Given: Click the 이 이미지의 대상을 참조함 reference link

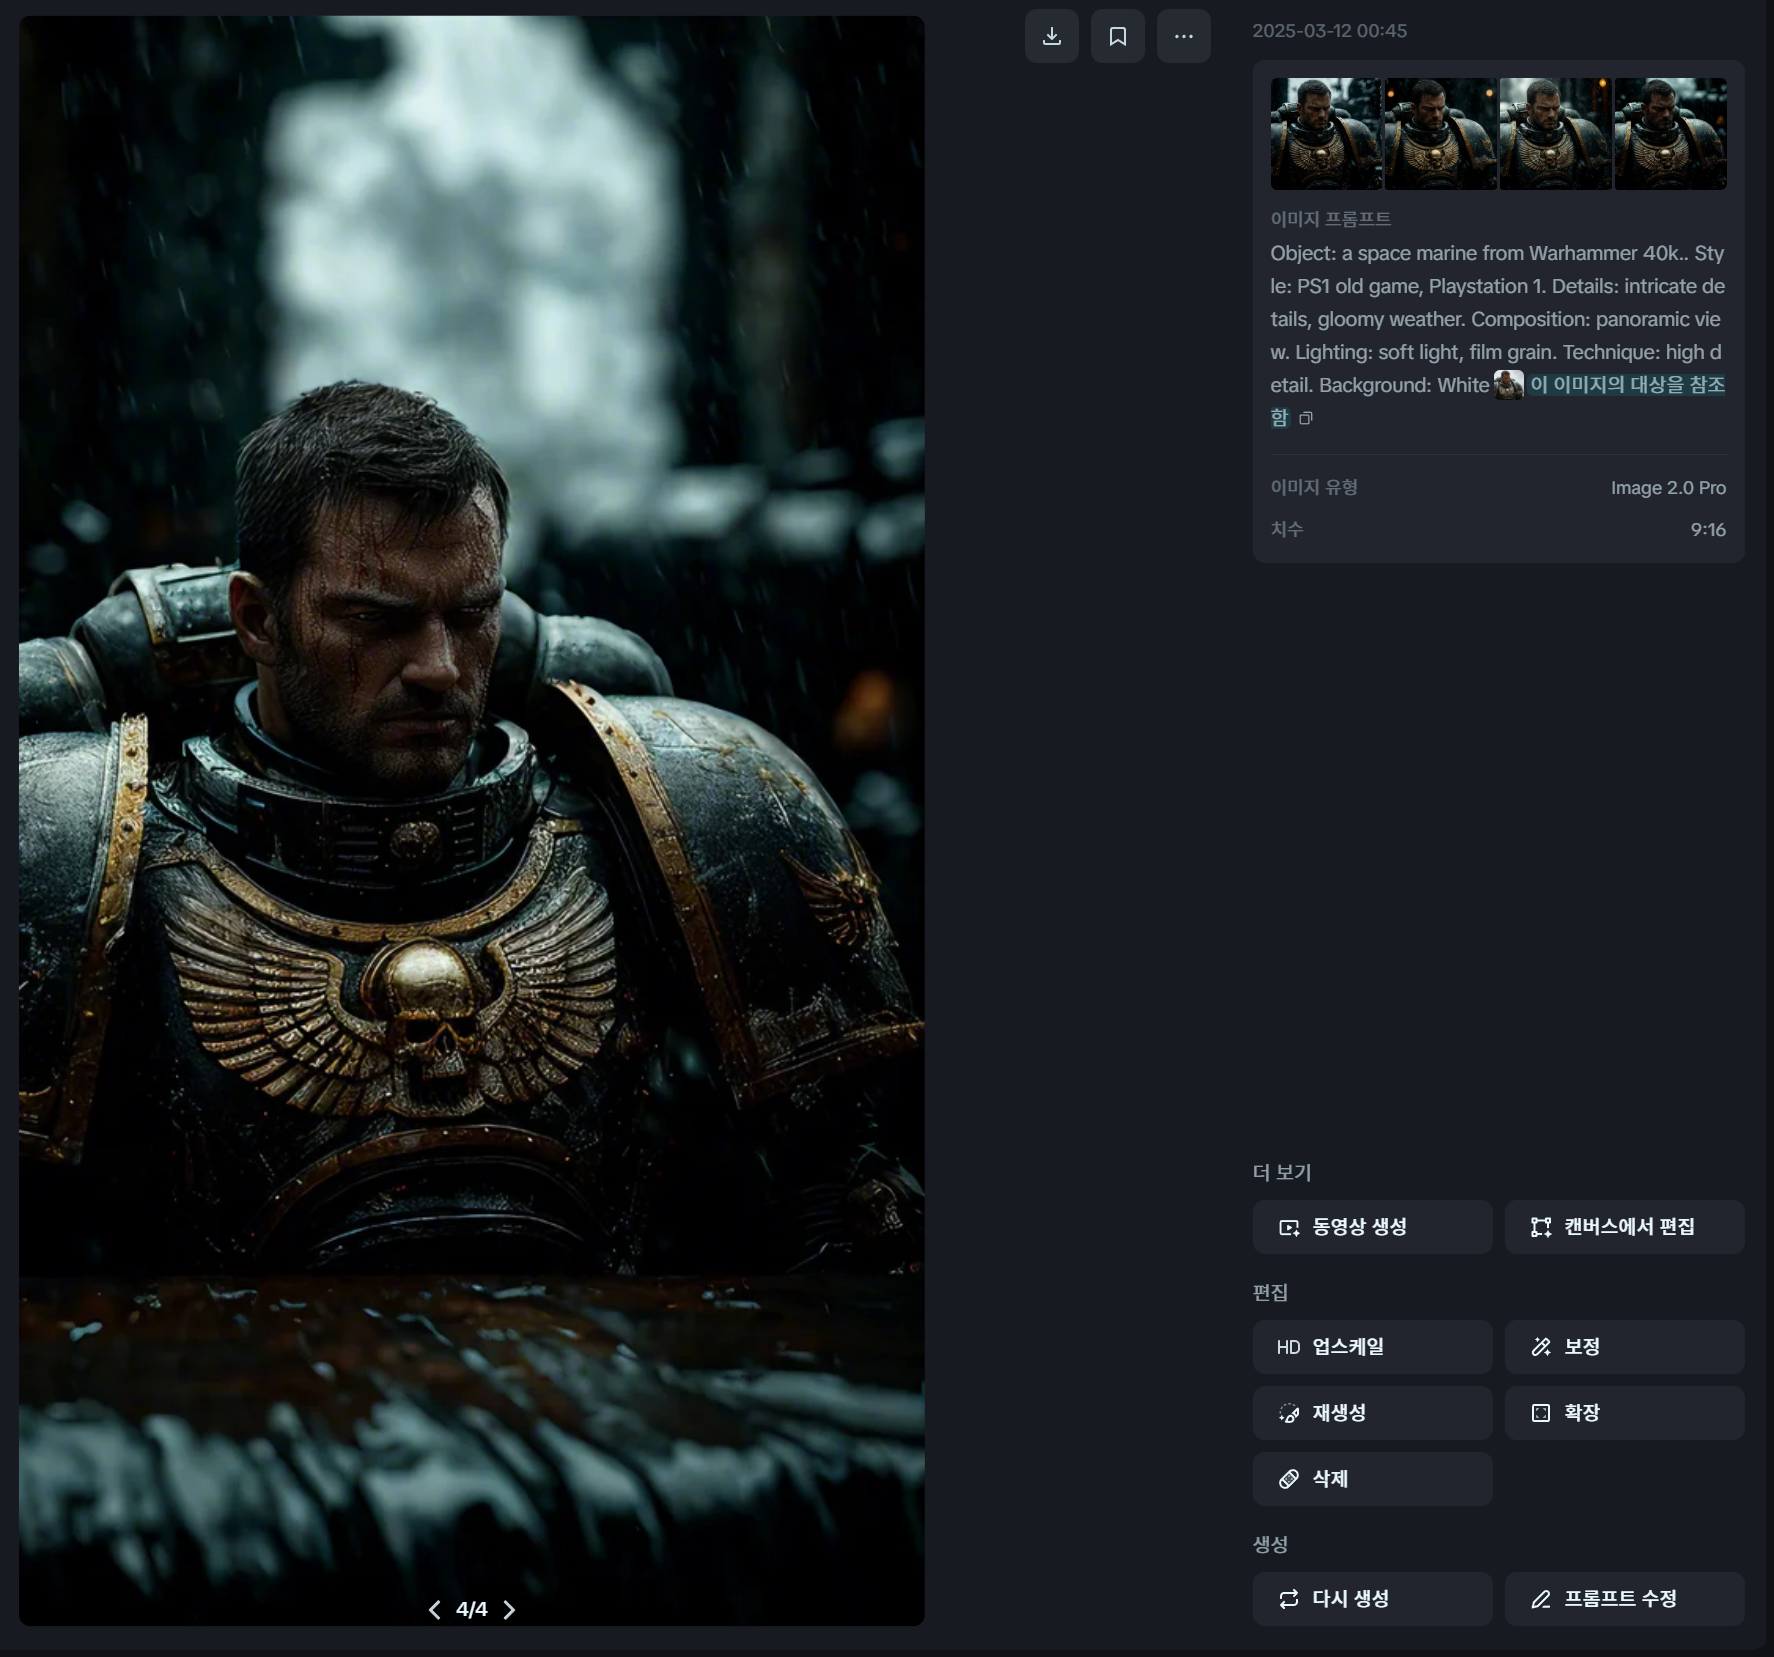Looking at the screenshot, I should pos(1627,385).
